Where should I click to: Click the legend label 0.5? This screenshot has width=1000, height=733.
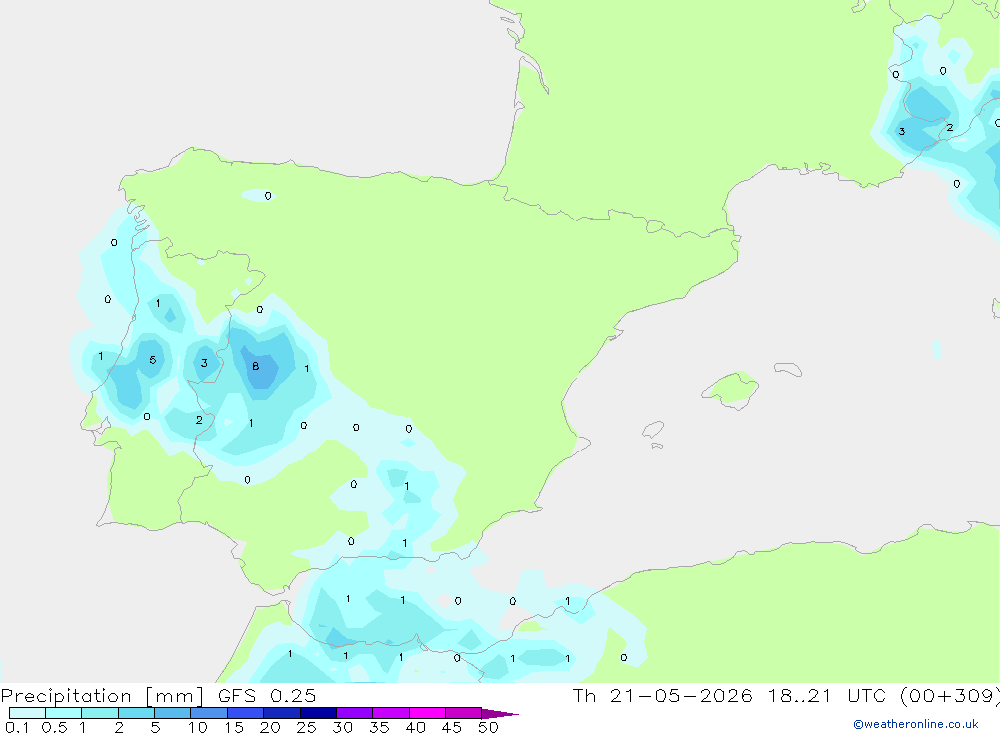point(54,727)
